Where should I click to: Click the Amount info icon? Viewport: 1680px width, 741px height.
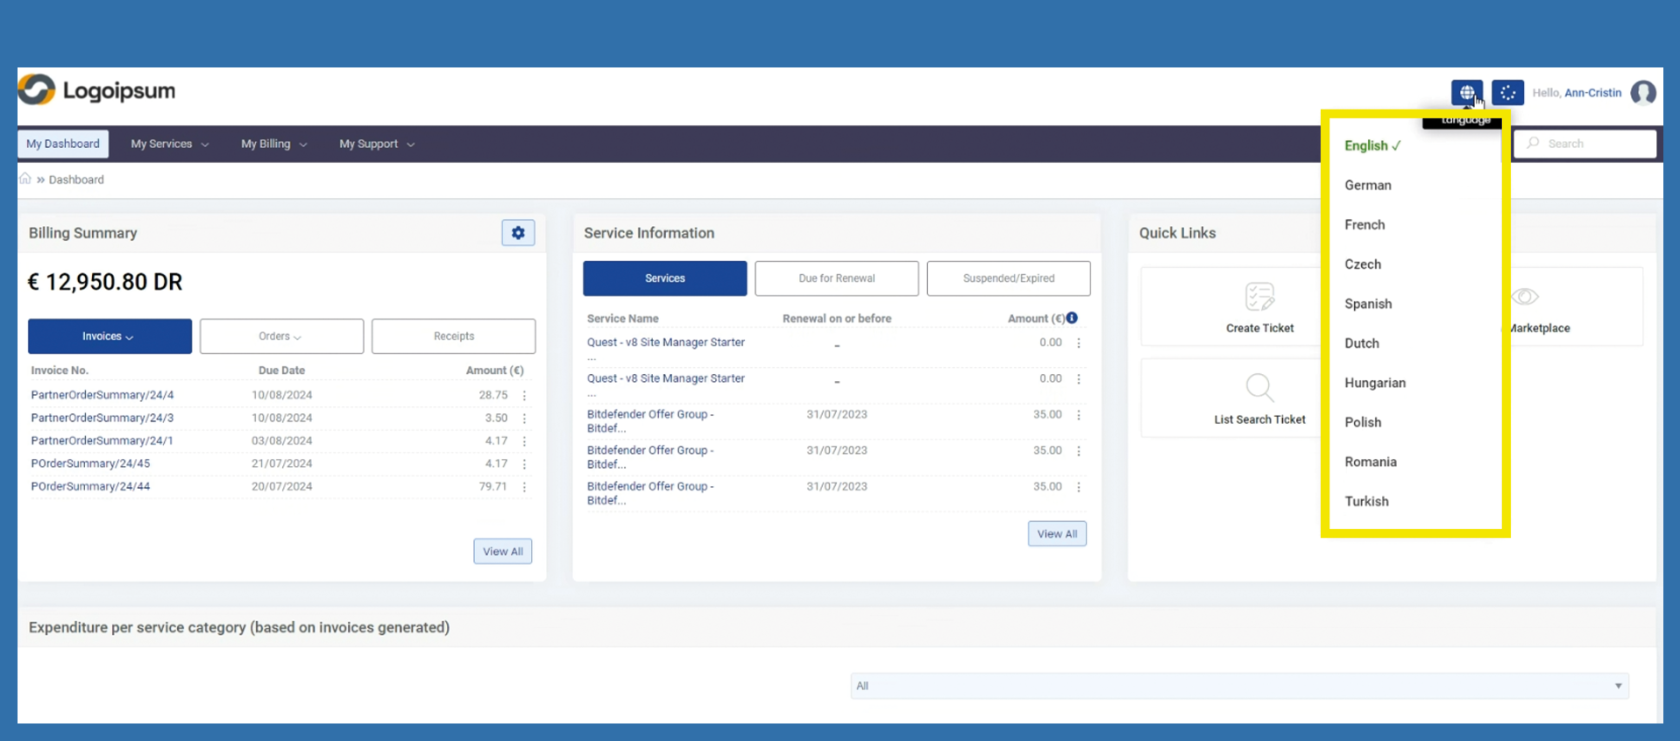(x=1072, y=318)
